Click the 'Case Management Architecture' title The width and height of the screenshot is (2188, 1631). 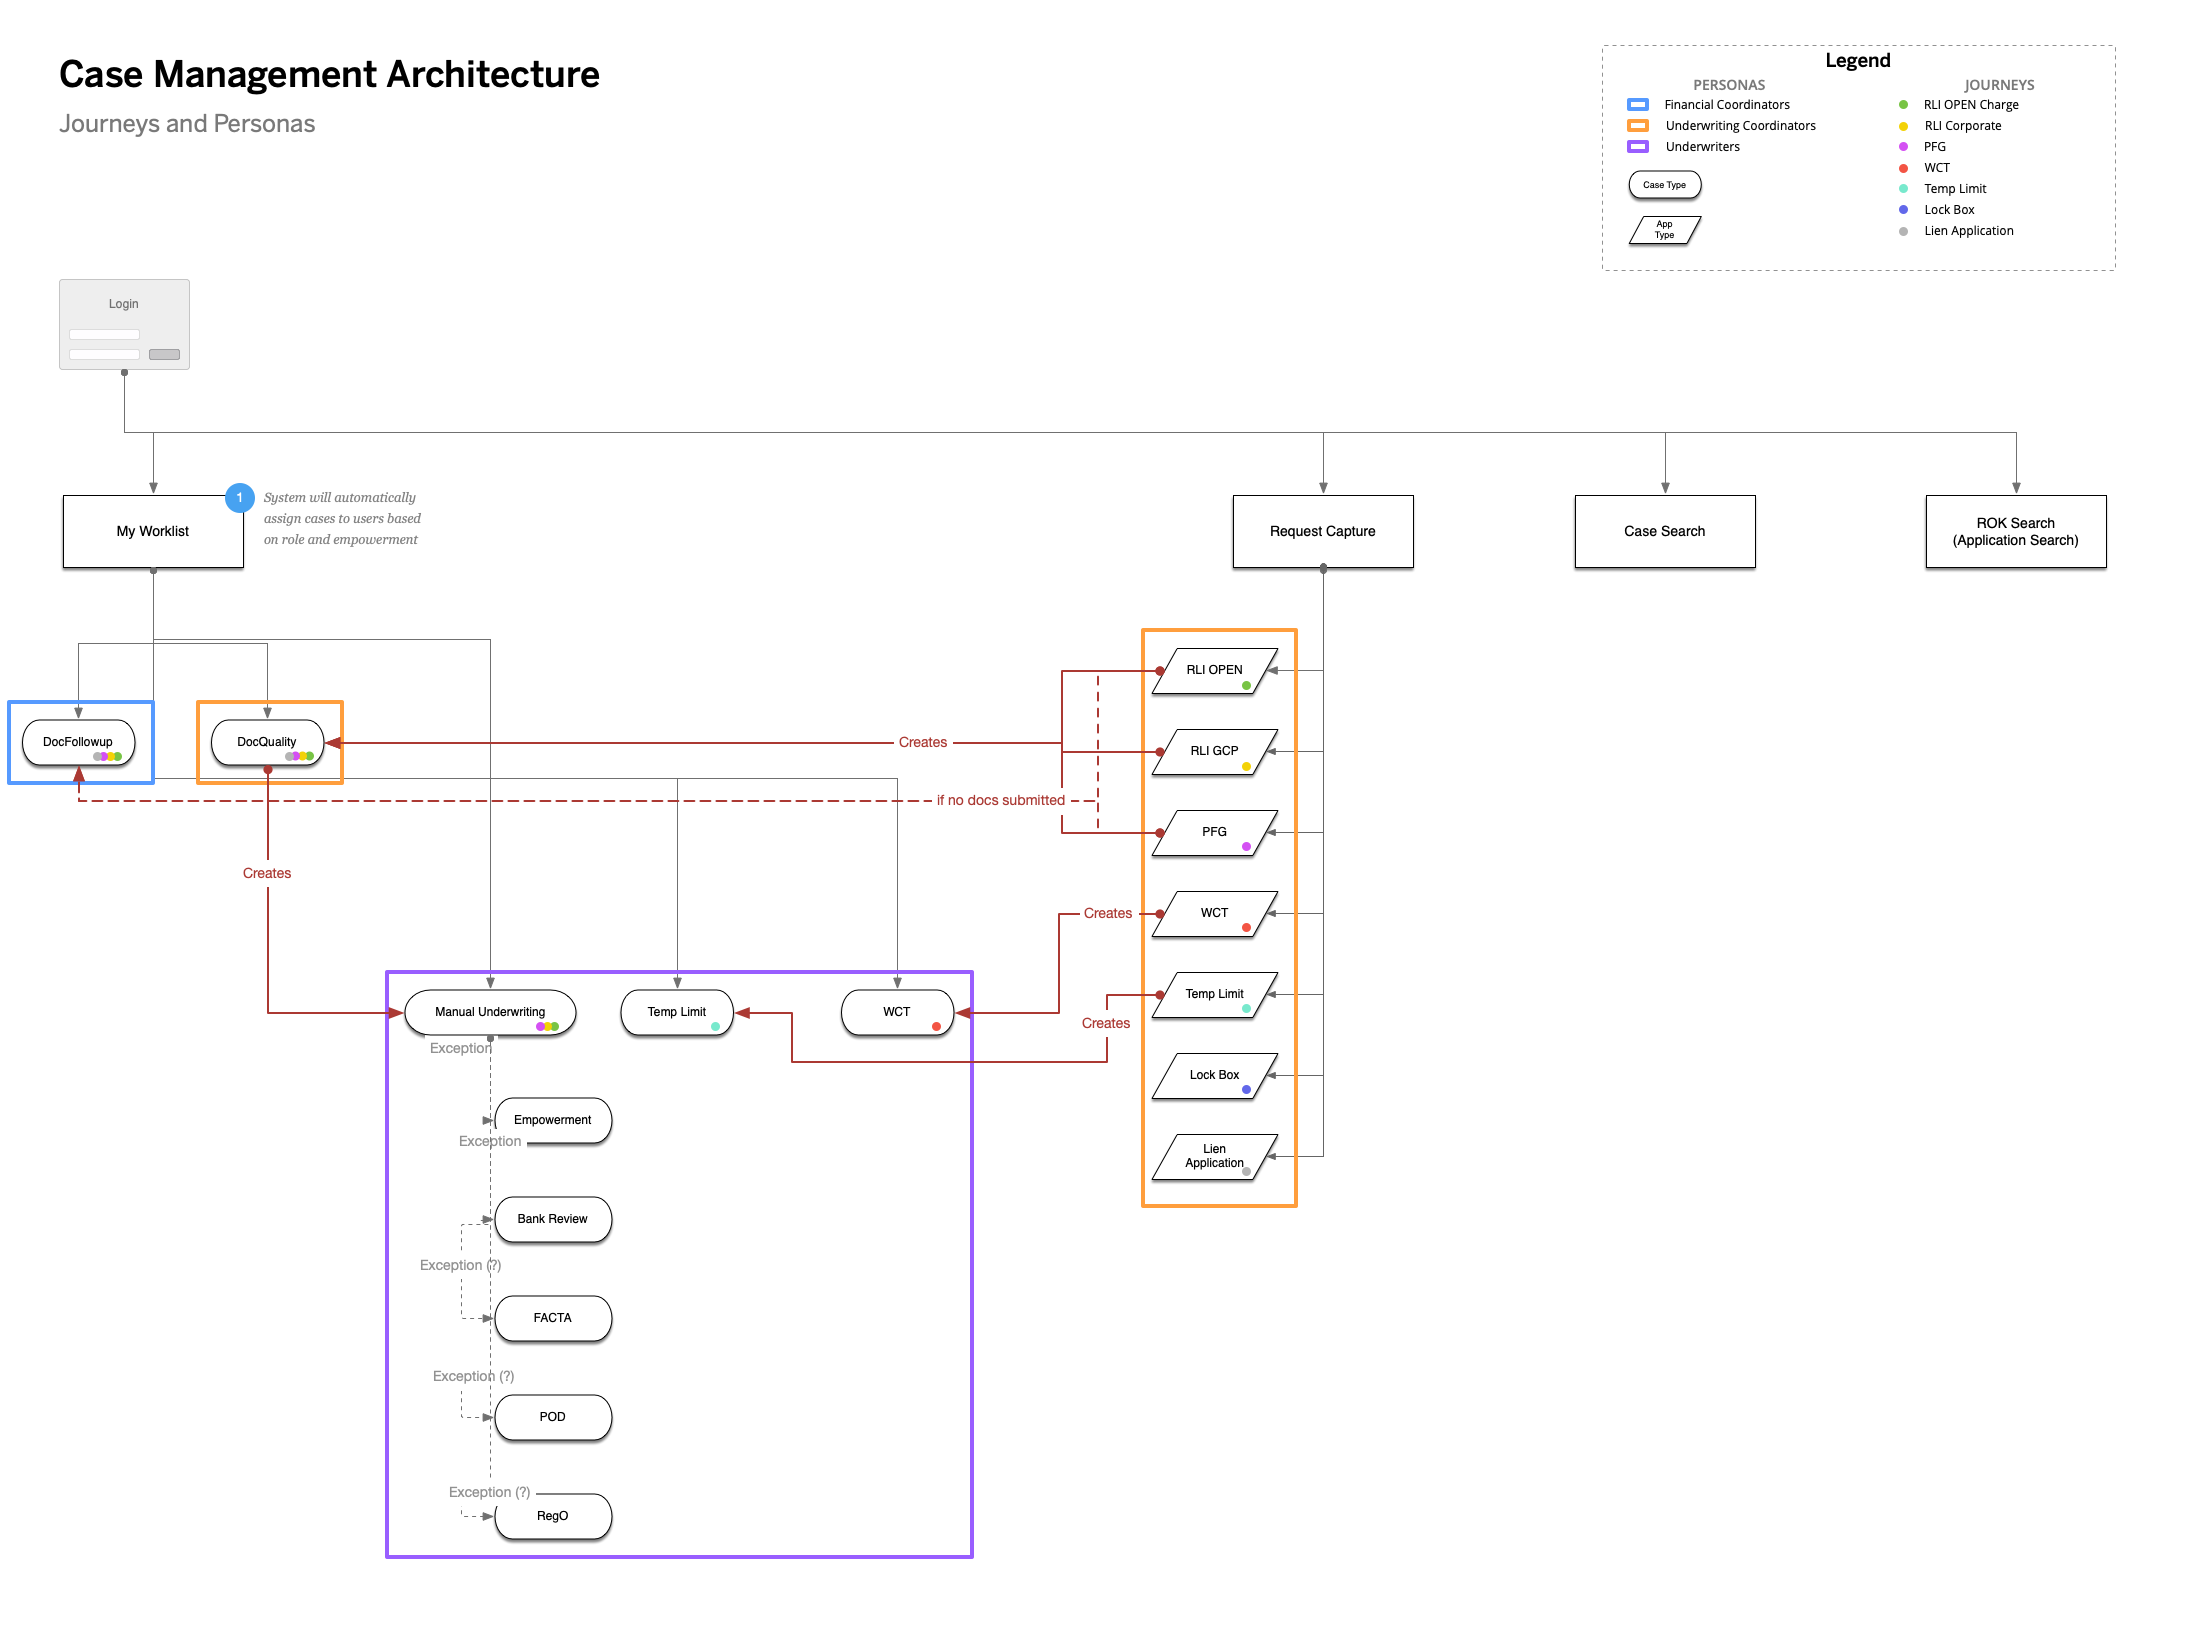[329, 75]
